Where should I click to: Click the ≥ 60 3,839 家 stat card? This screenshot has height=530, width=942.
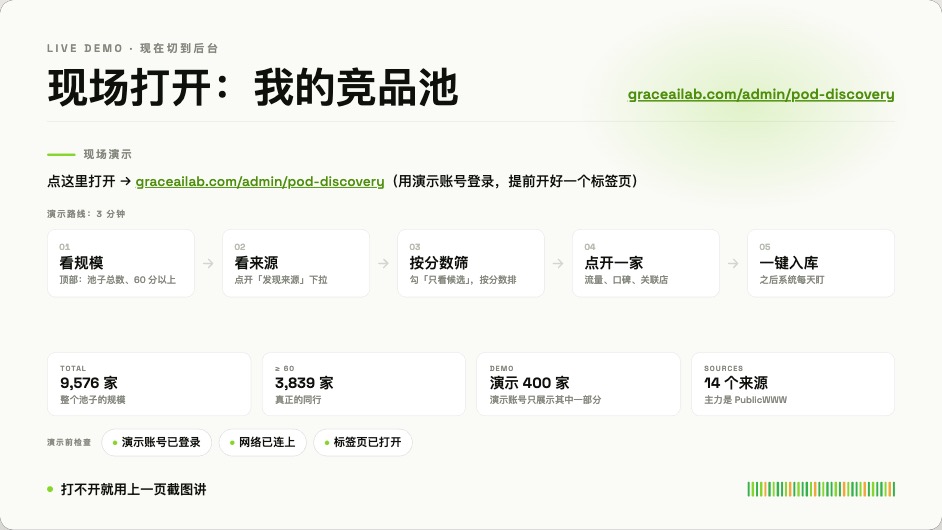tap(364, 384)
